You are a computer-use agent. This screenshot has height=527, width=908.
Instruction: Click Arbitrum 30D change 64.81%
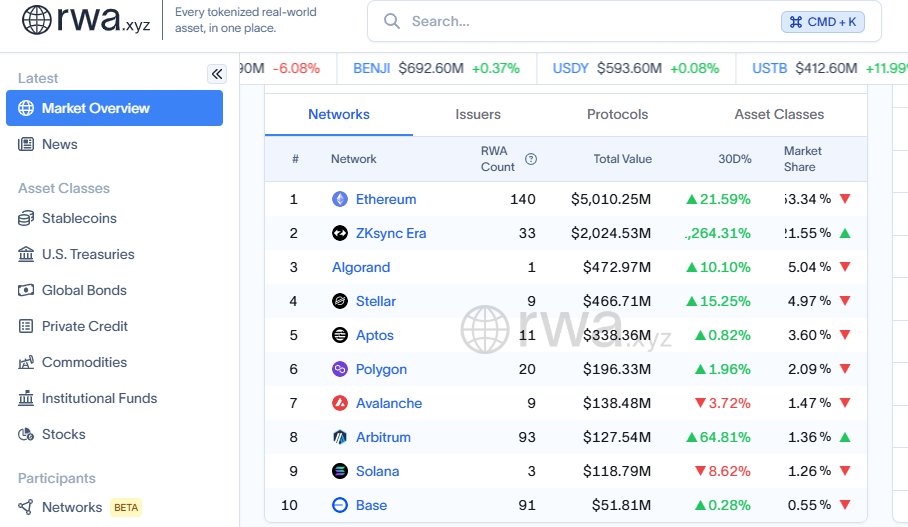point(718,437)
